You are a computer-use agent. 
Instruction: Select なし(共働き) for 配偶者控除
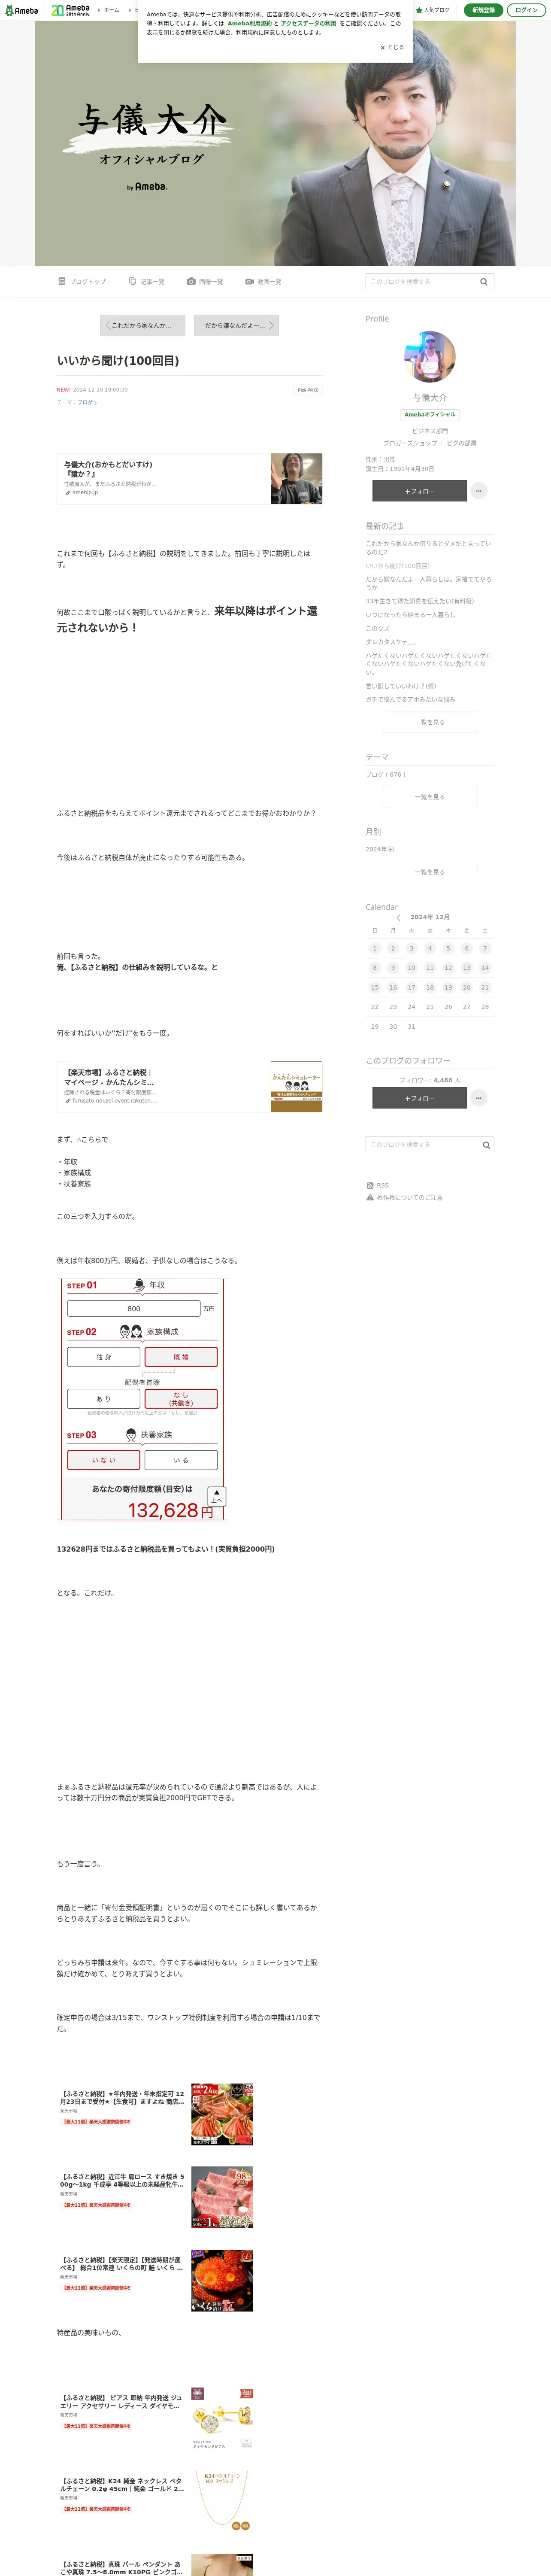[181, 1399]
